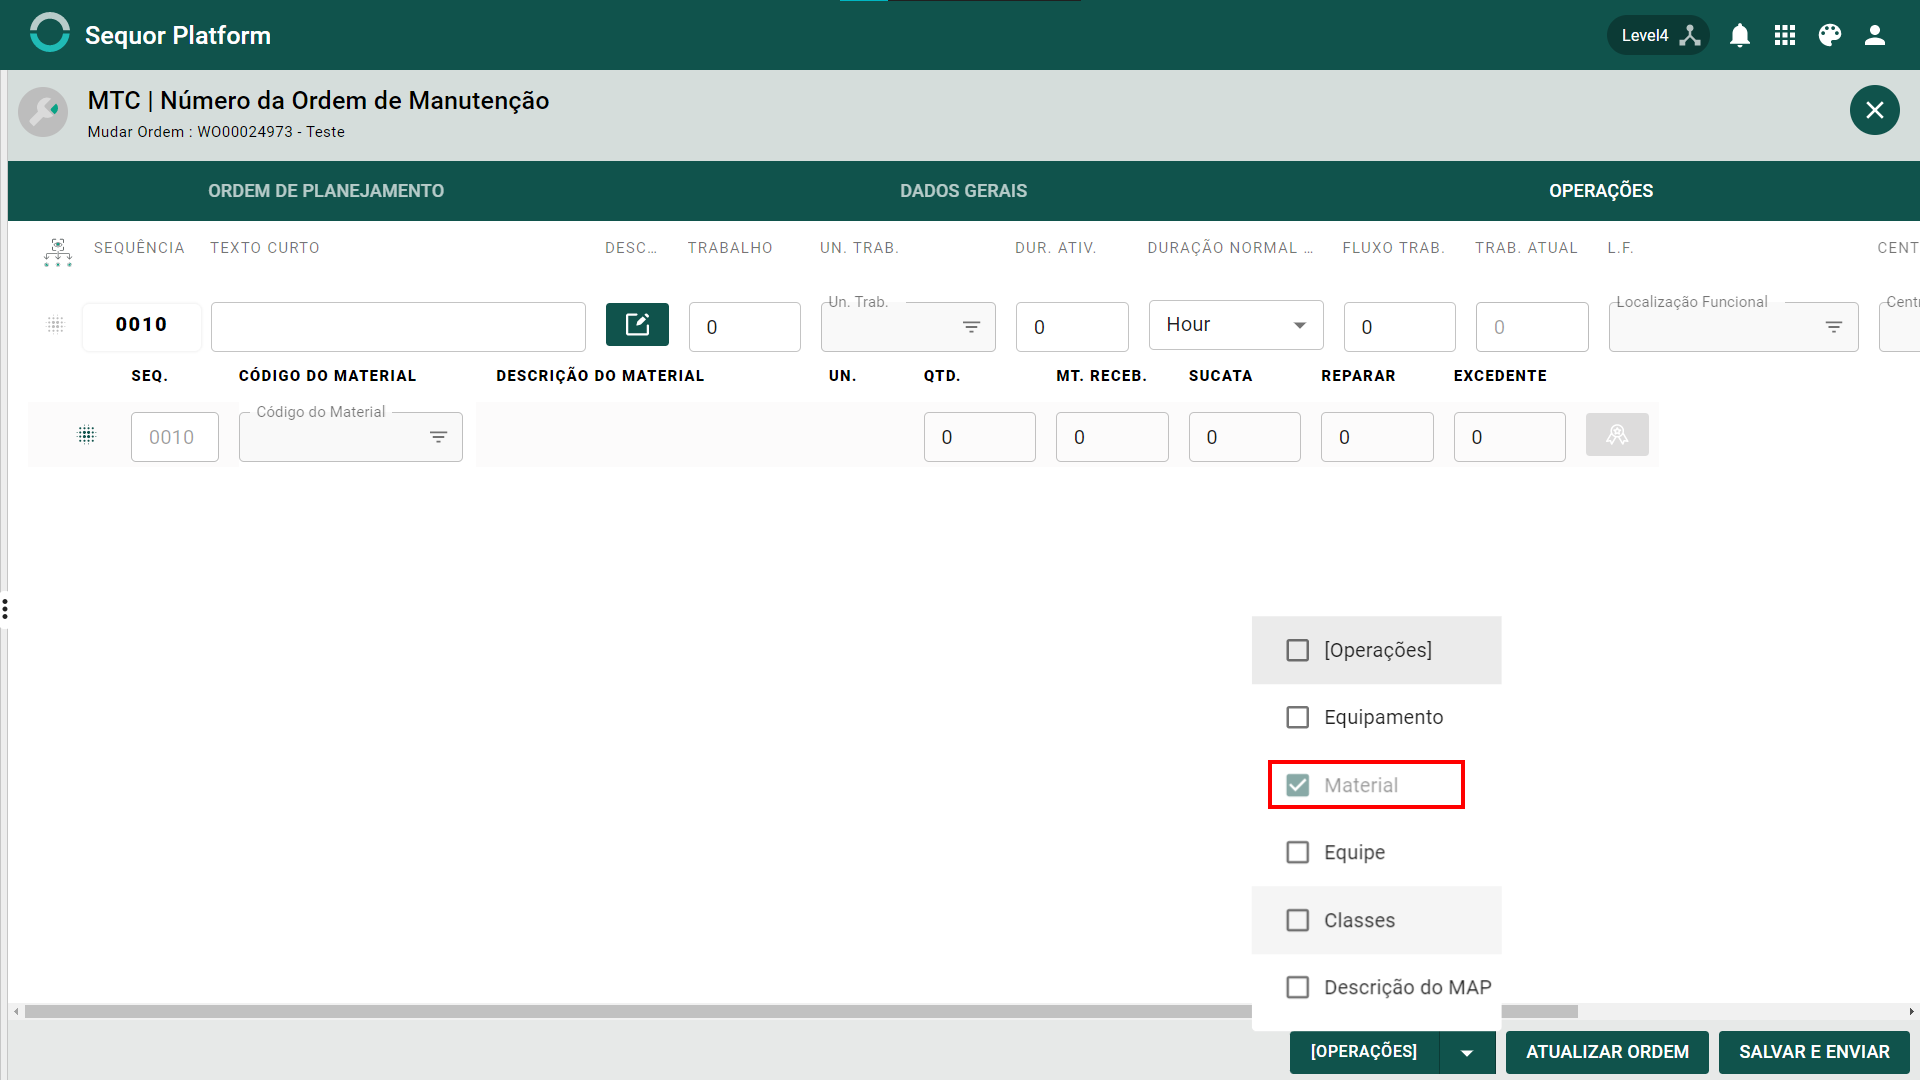Click the material Seq. 0010 field
The height and width of the screenshot is (1080, 1920).
click(175, 437)
